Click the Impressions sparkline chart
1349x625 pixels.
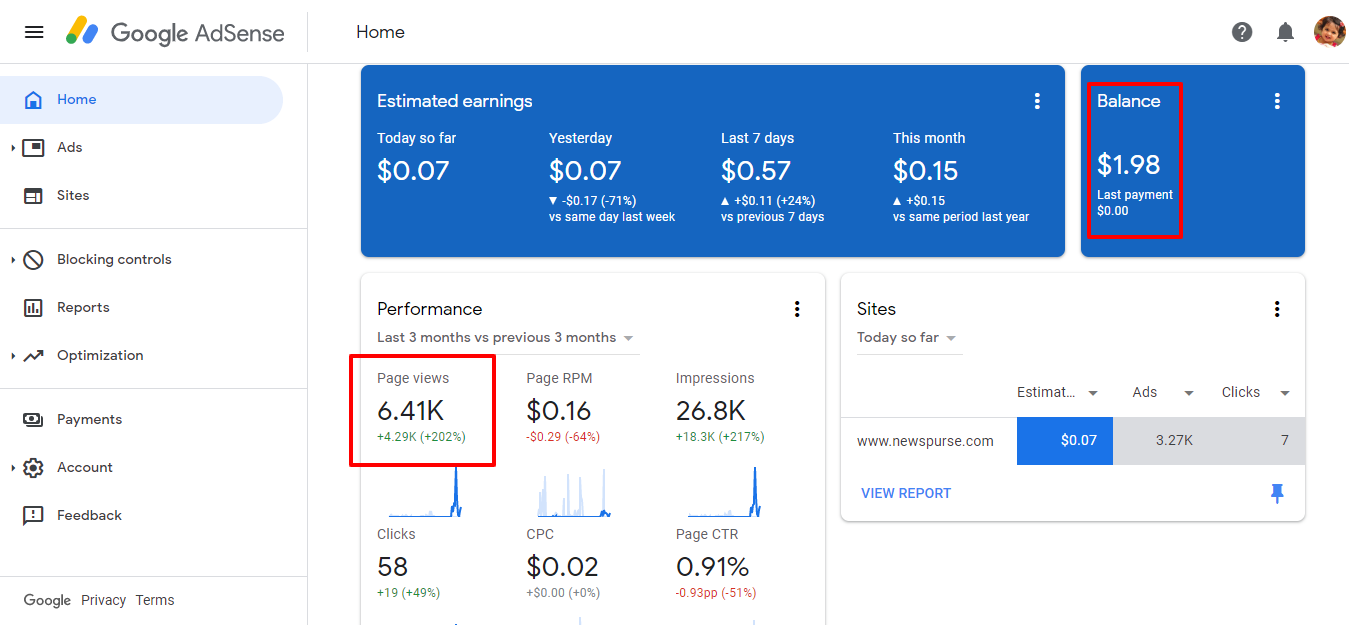coord(724,492)
